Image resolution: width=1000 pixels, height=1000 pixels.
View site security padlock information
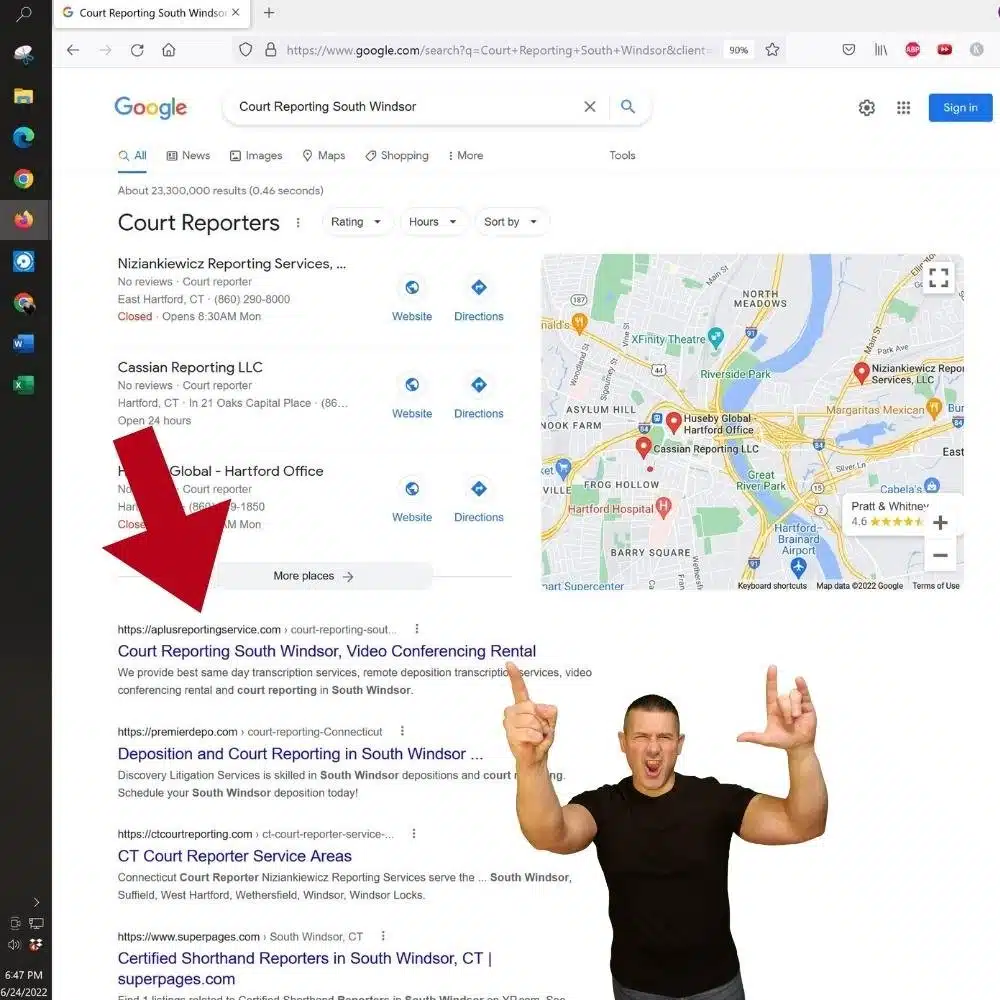[271, 50]
